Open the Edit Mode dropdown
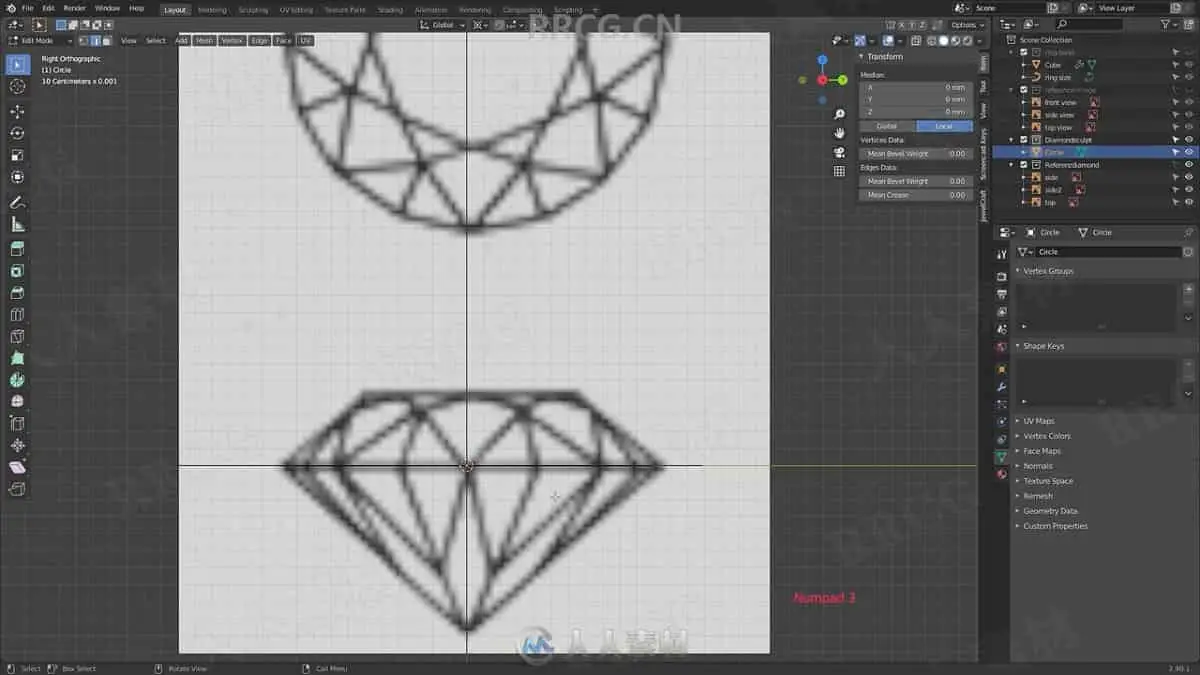The width and height of the screenshot is (1200, 675). point(40,41)
